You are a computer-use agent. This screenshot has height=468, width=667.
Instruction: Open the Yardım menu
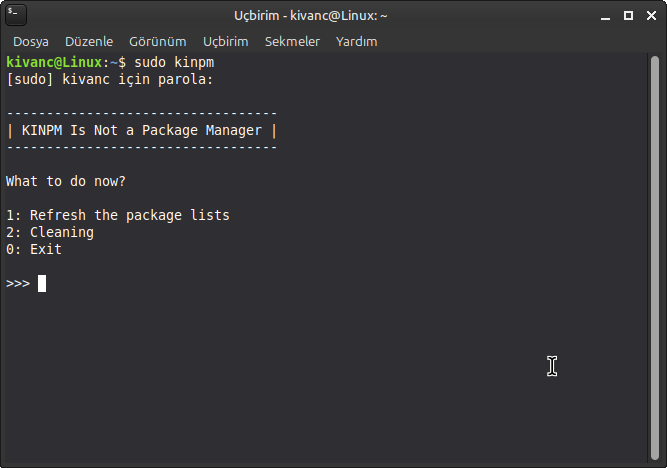358,42
